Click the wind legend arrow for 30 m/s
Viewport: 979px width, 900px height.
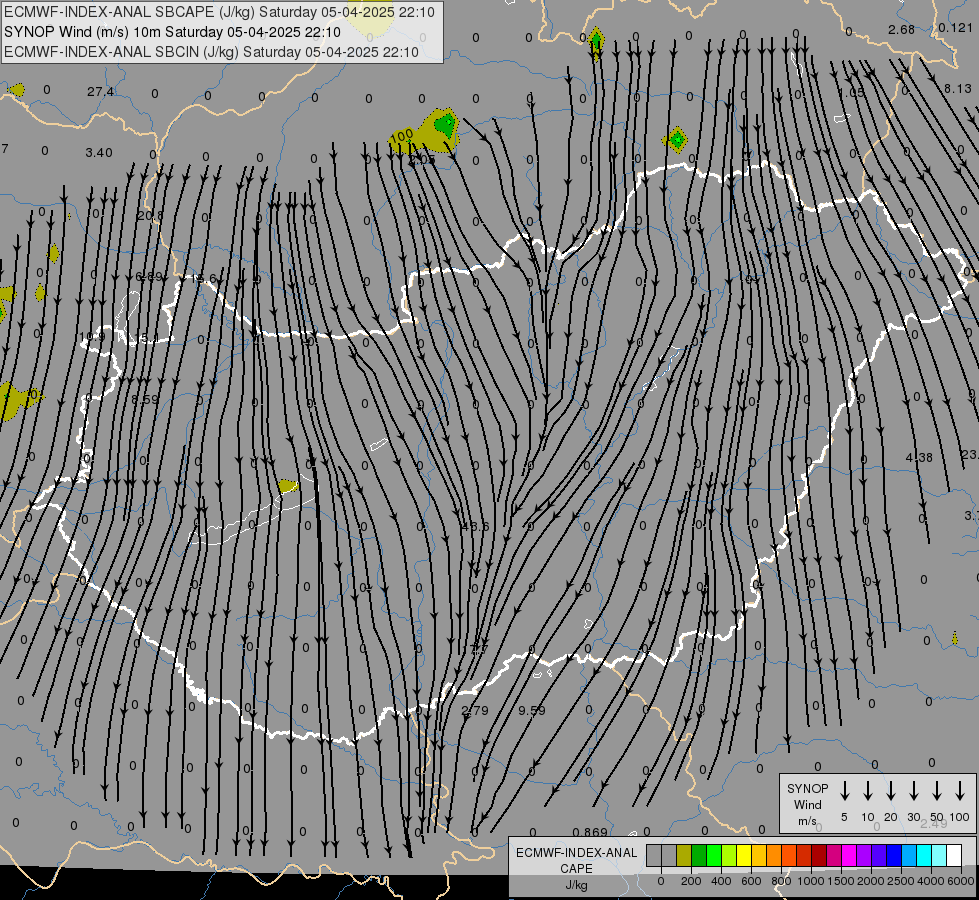click(914, 791)
